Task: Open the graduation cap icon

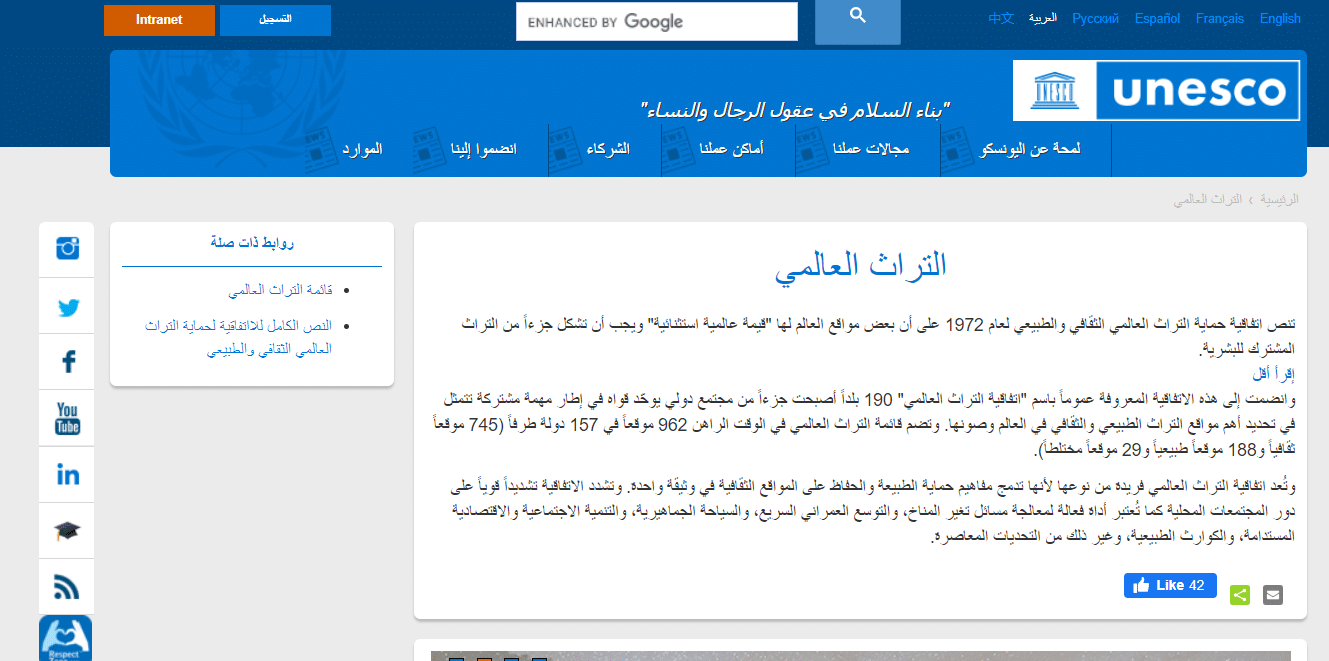Action: click(67, 531)
